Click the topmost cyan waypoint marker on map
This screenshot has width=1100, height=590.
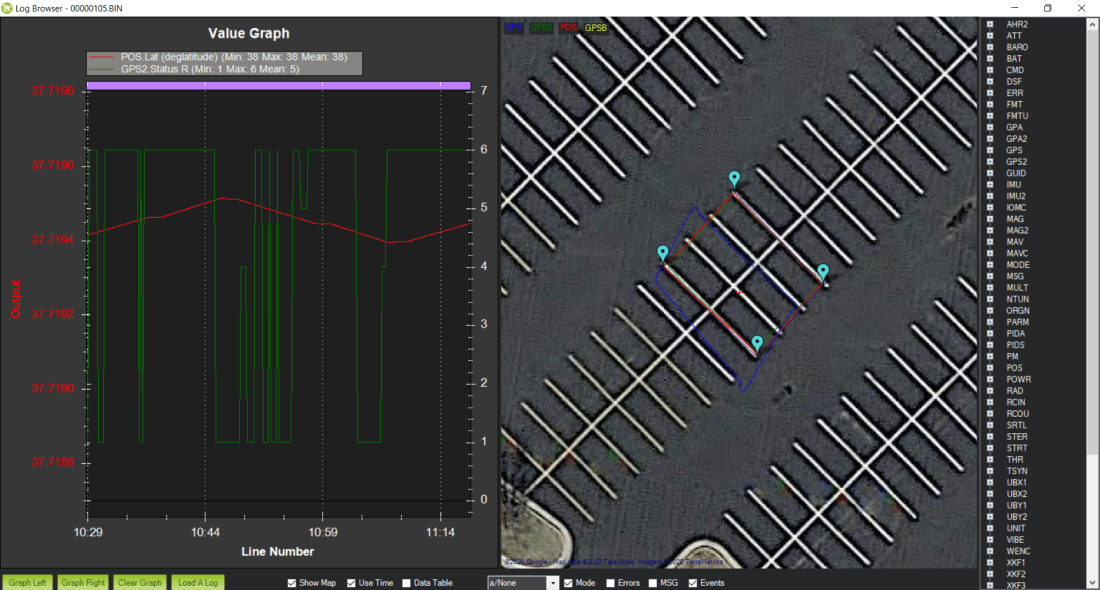(x=734, y=179)
